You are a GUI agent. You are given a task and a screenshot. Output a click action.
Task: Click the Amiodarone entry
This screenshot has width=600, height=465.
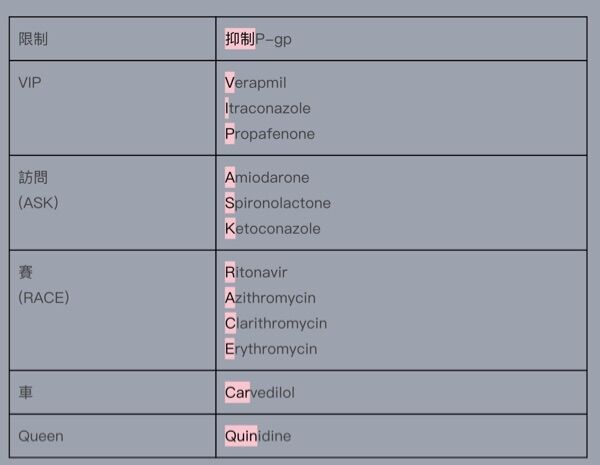point(267,177)
